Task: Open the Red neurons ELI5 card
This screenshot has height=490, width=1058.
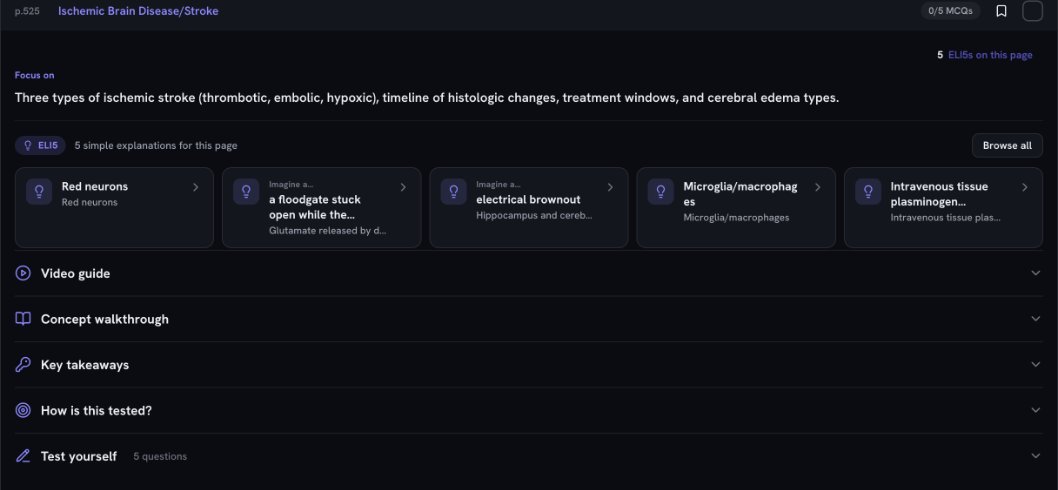Action: (114, 207)
